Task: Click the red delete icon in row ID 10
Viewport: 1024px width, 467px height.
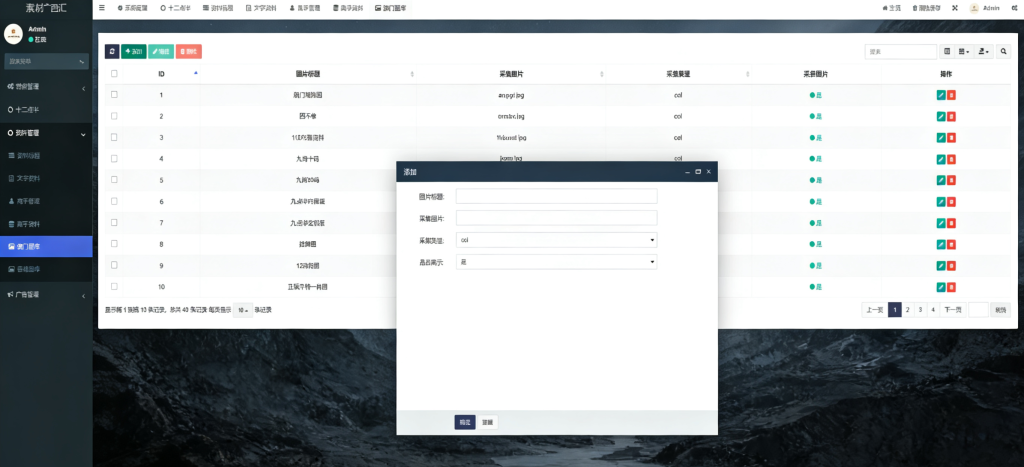Action: coord(952,287)
